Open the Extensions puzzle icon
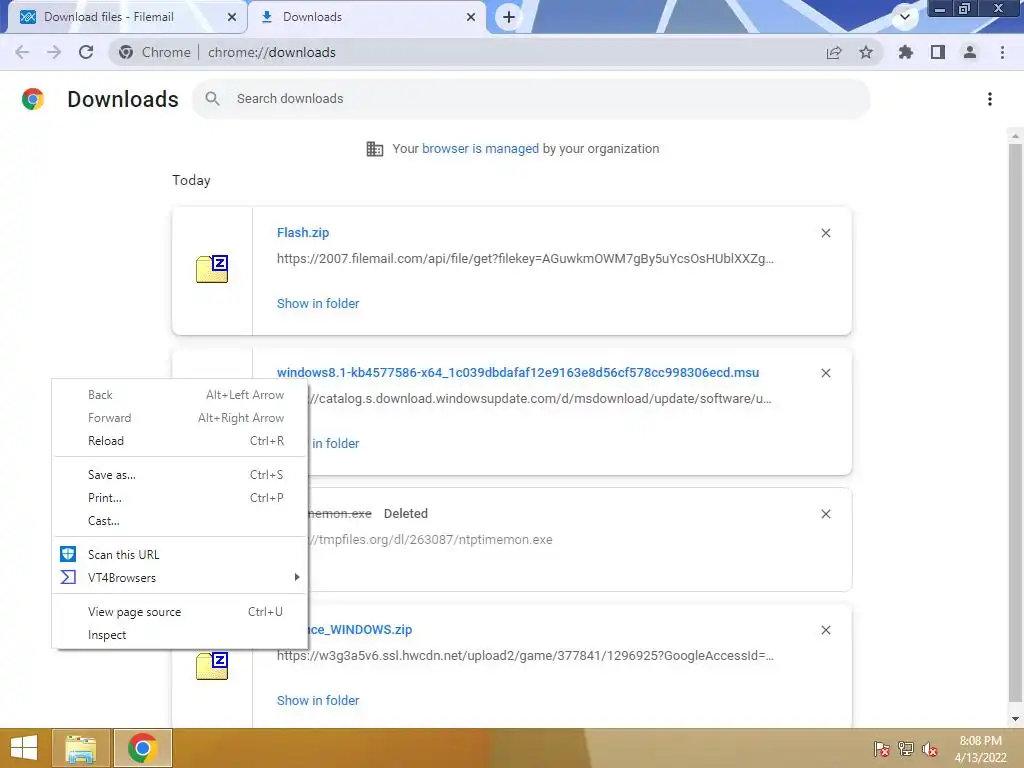 coord(905,52)
